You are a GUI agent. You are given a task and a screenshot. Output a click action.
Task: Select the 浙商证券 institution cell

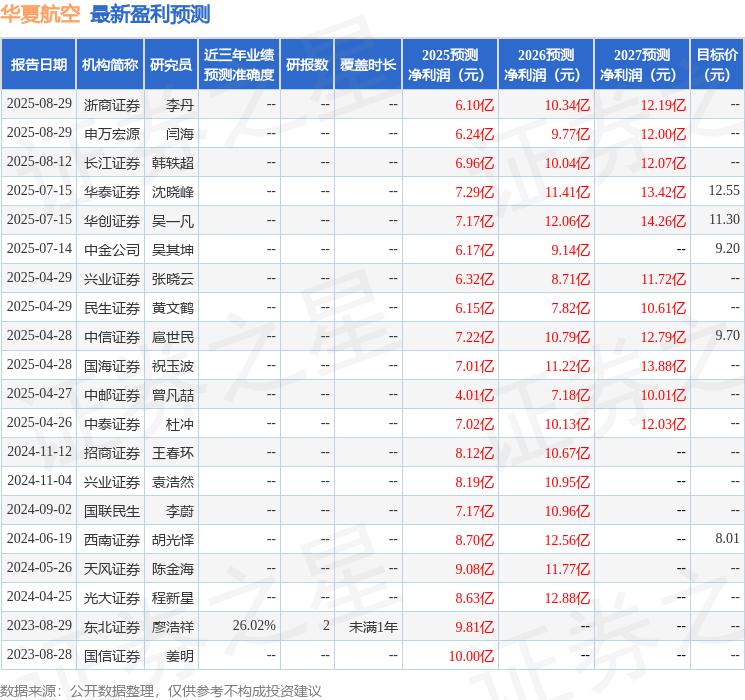[112, 105]
